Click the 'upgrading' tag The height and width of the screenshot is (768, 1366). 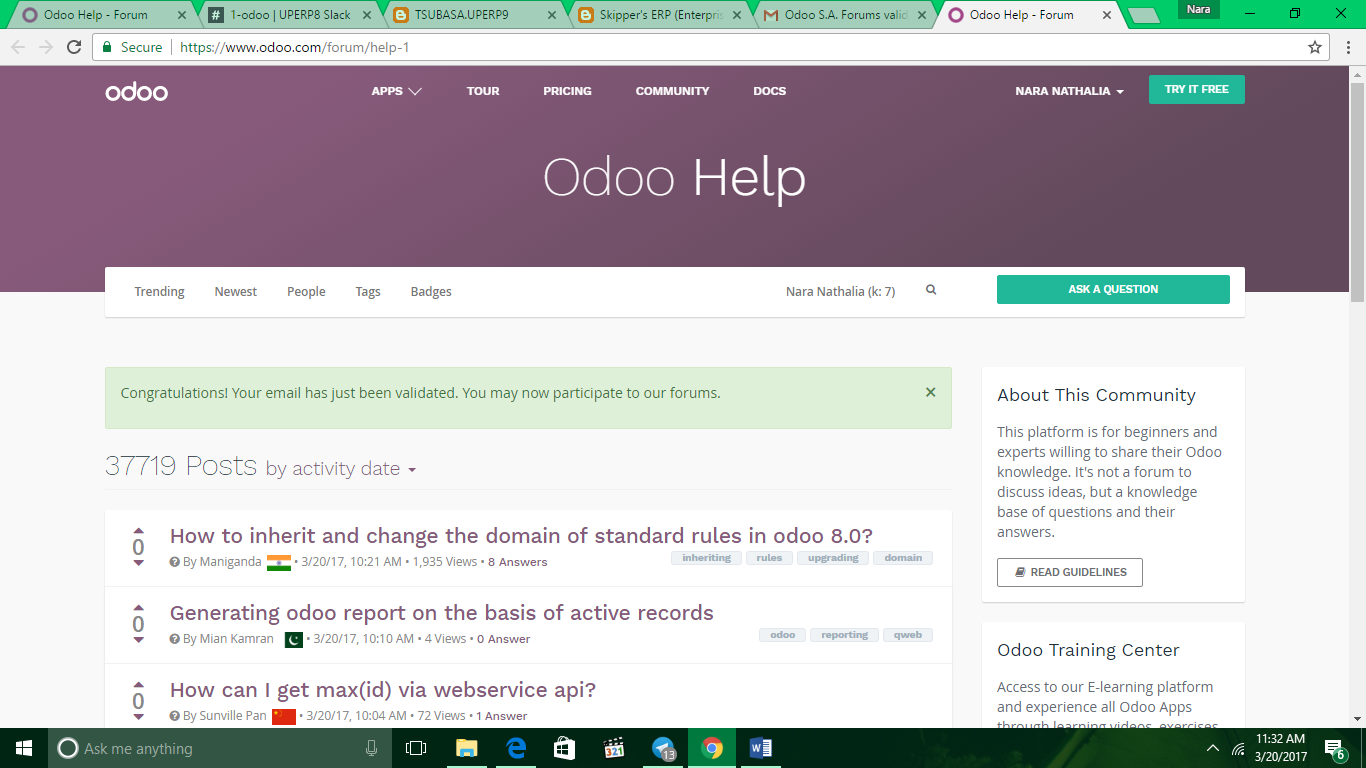point(833,558)
